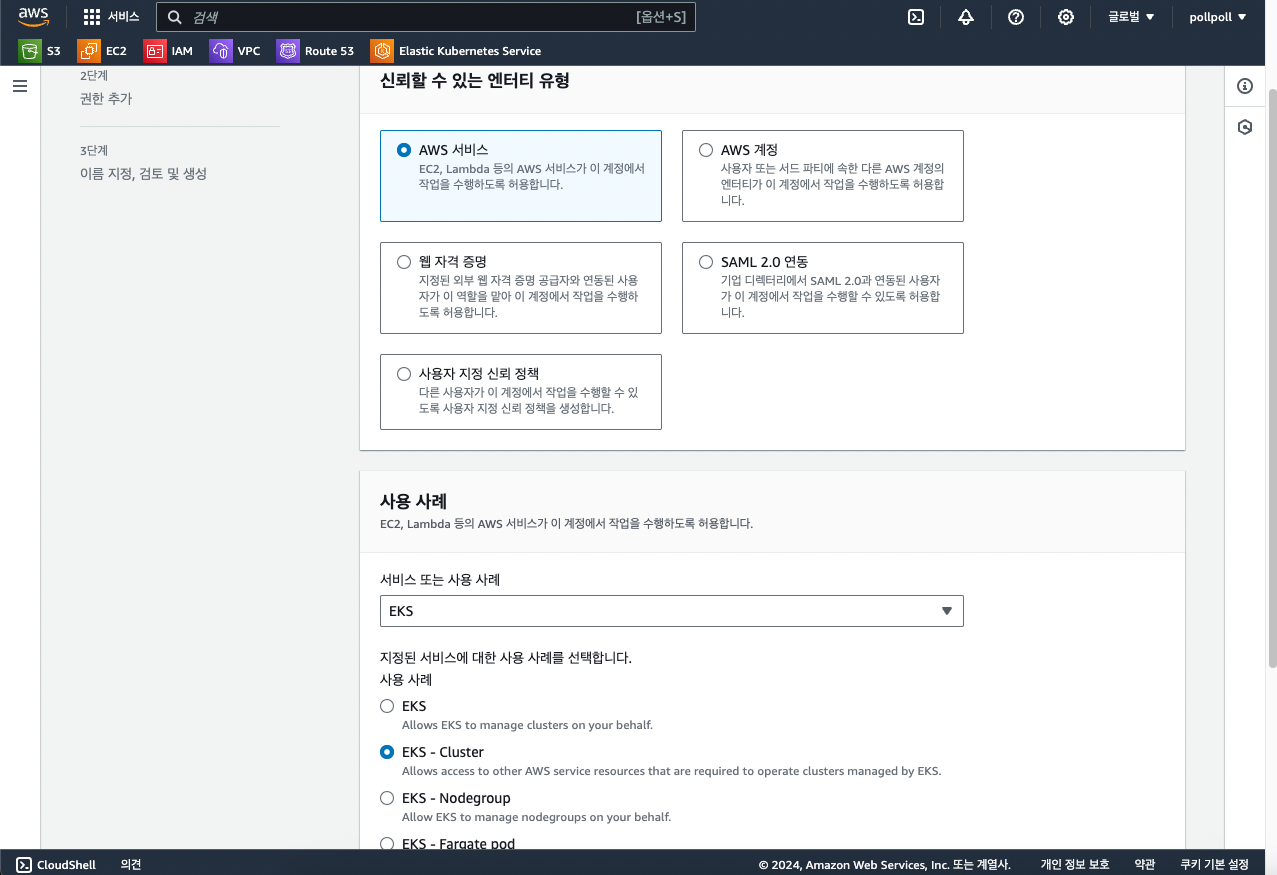Viewport: 1277px width, 875px height.
Task: Open 쿠키 기본 설정 link
Action: (1214, 865)
